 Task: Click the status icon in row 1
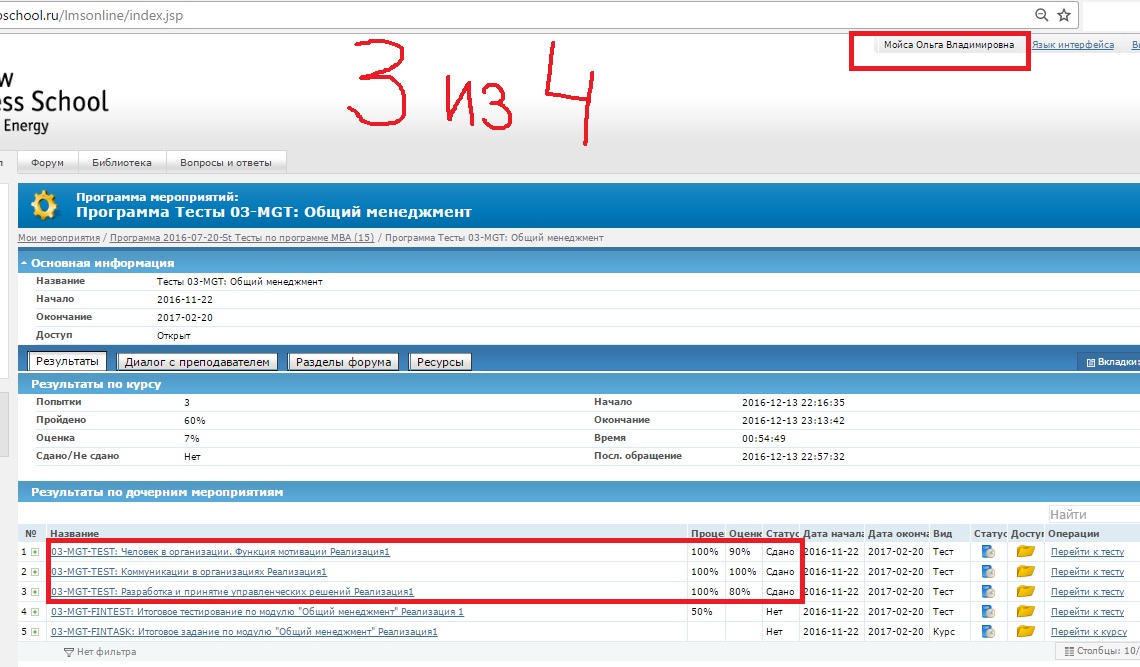tap(988, 552)
